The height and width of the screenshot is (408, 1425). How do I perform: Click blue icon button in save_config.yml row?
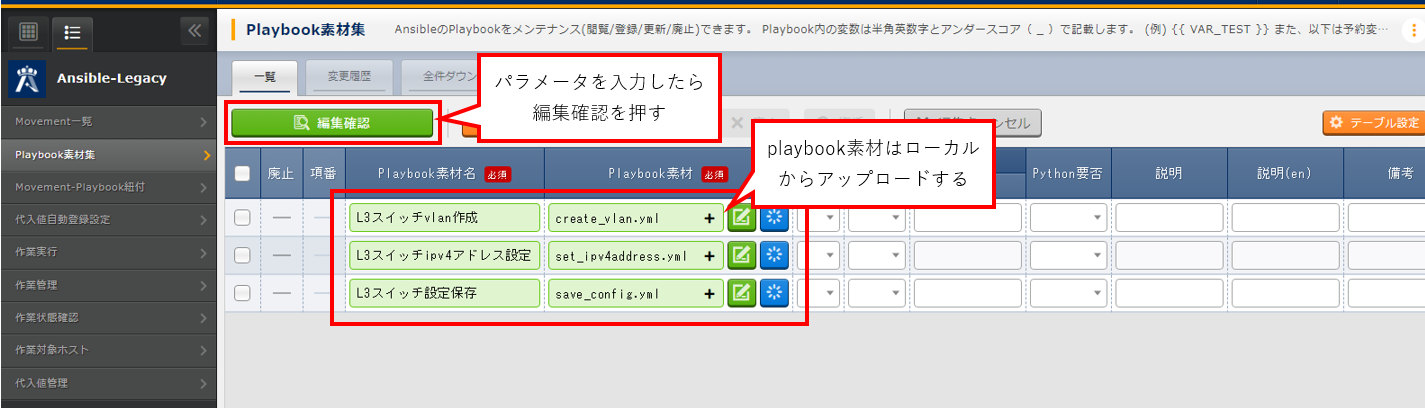[774, 293]
